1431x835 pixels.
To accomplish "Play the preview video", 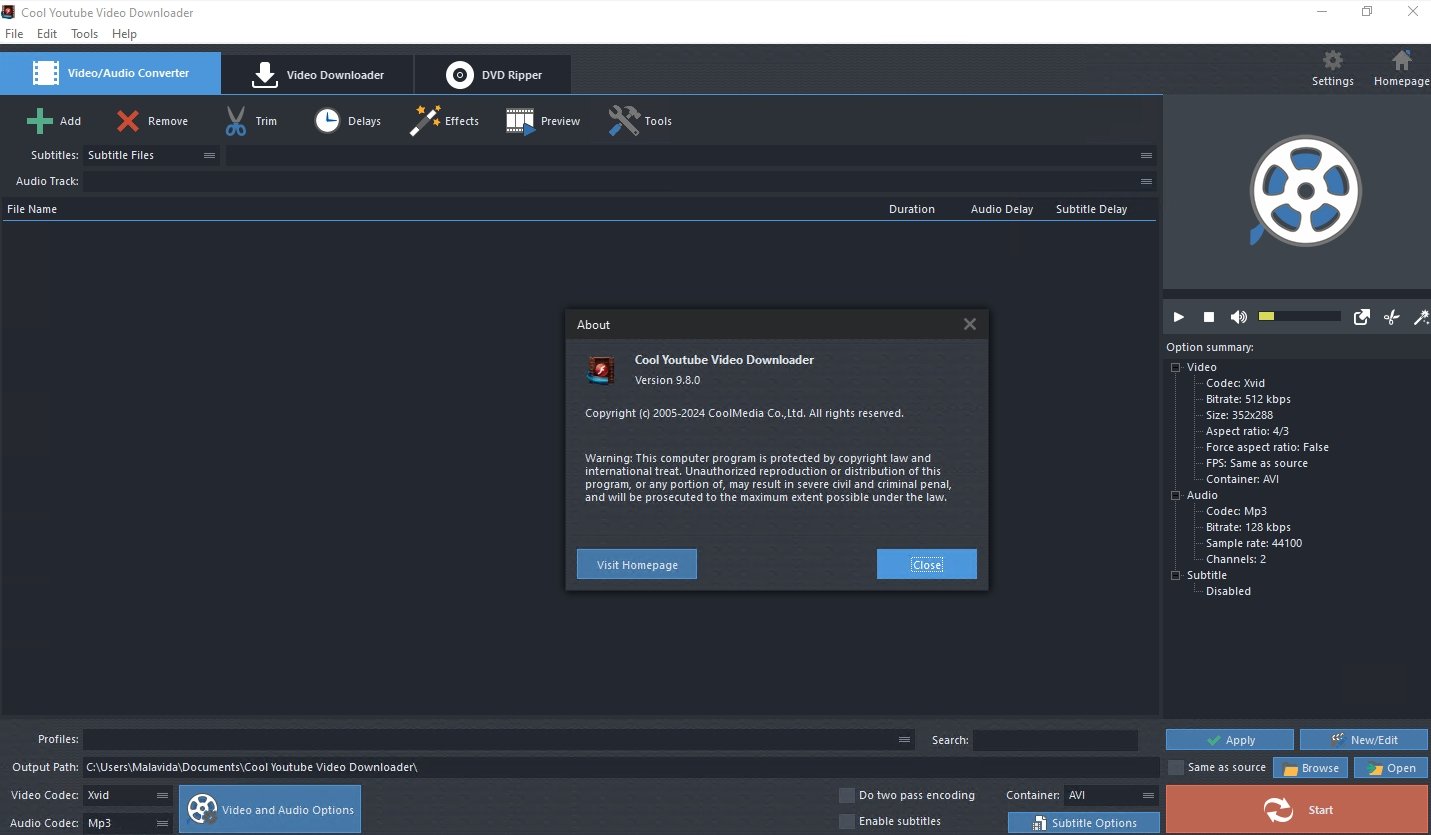I will (x=1179, y=317).
